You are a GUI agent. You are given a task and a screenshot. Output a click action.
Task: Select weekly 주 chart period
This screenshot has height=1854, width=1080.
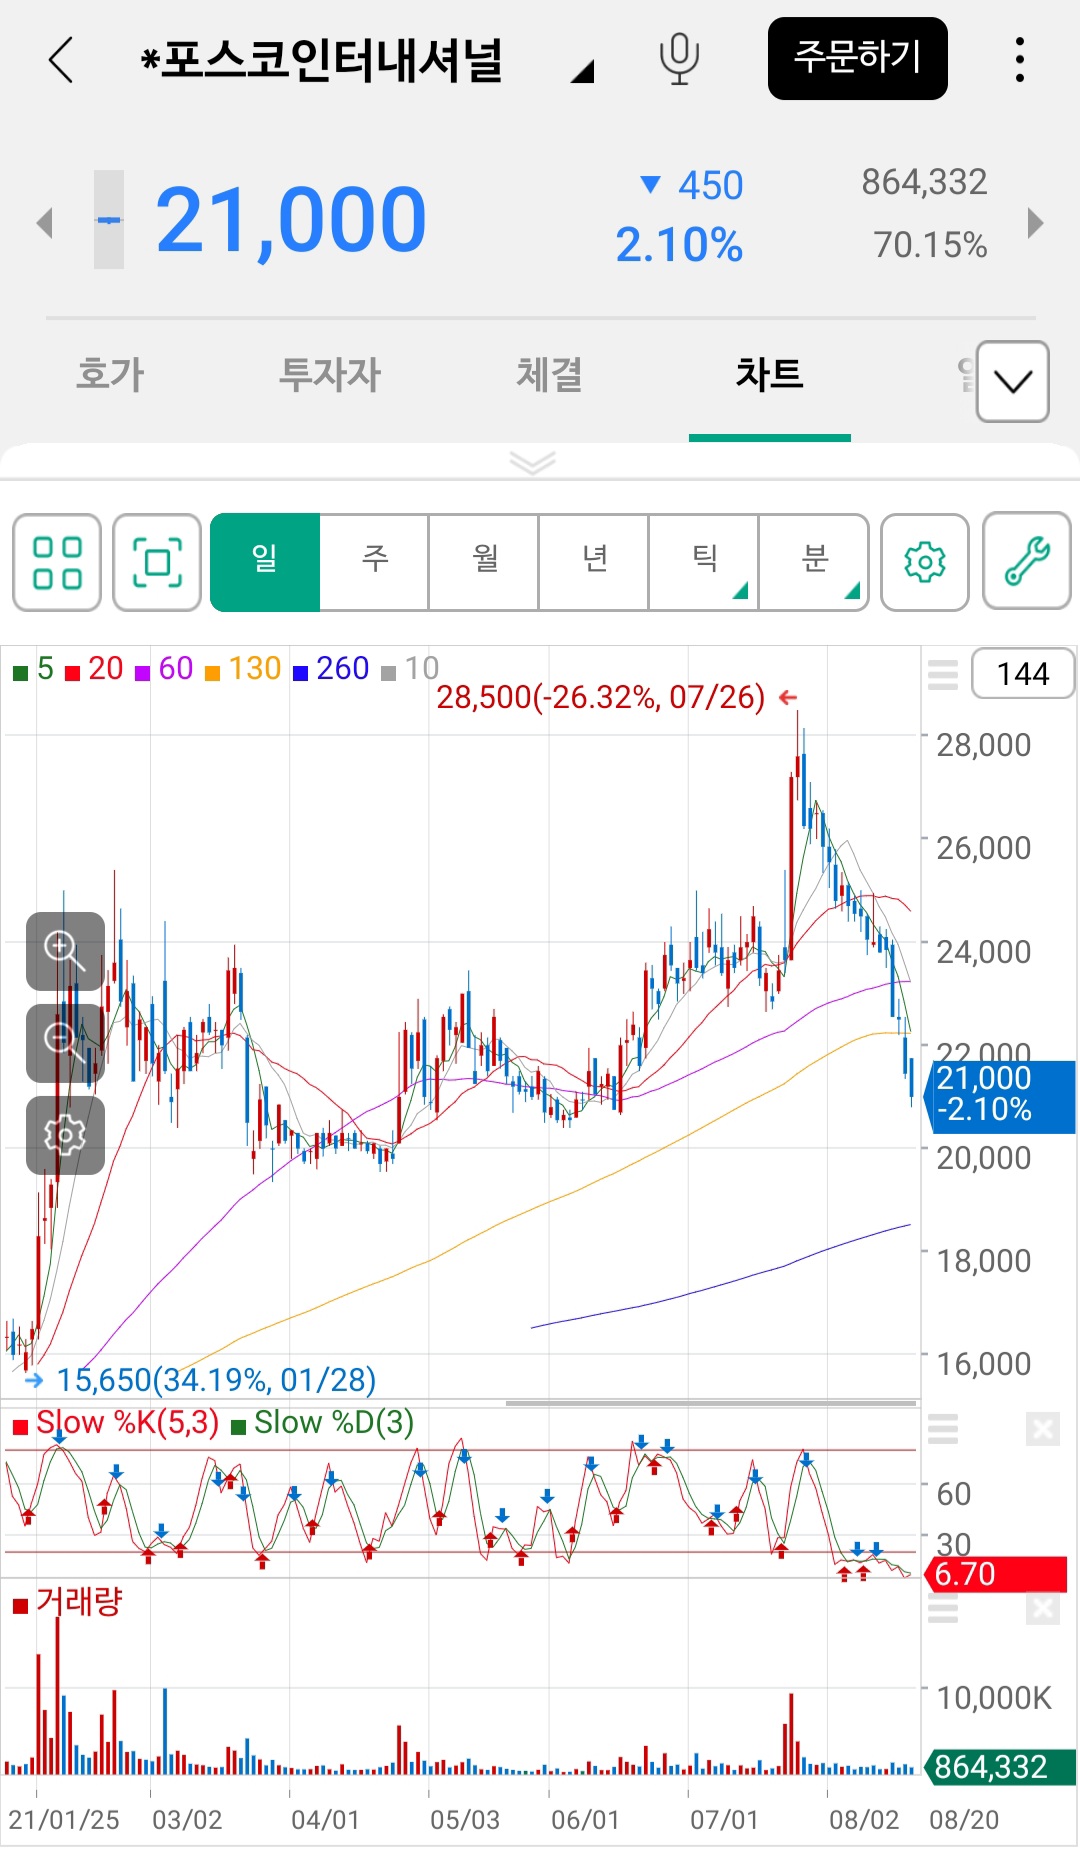[x=375, y=562]
